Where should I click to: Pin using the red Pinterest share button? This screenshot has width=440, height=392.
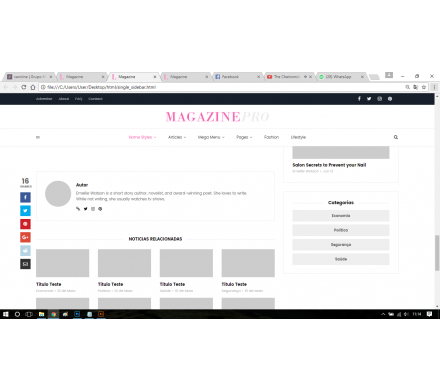(x=25, y=224)
